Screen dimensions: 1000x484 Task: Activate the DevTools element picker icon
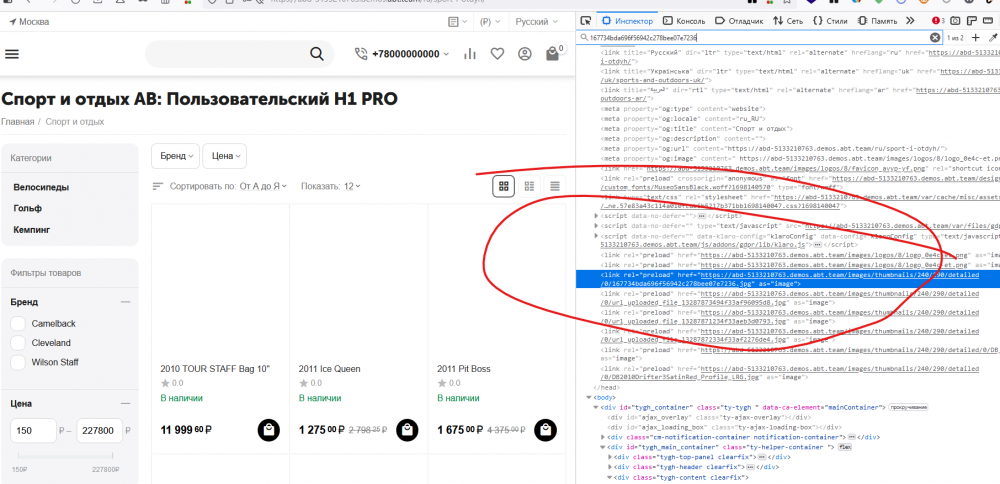(x=586, y=20)
